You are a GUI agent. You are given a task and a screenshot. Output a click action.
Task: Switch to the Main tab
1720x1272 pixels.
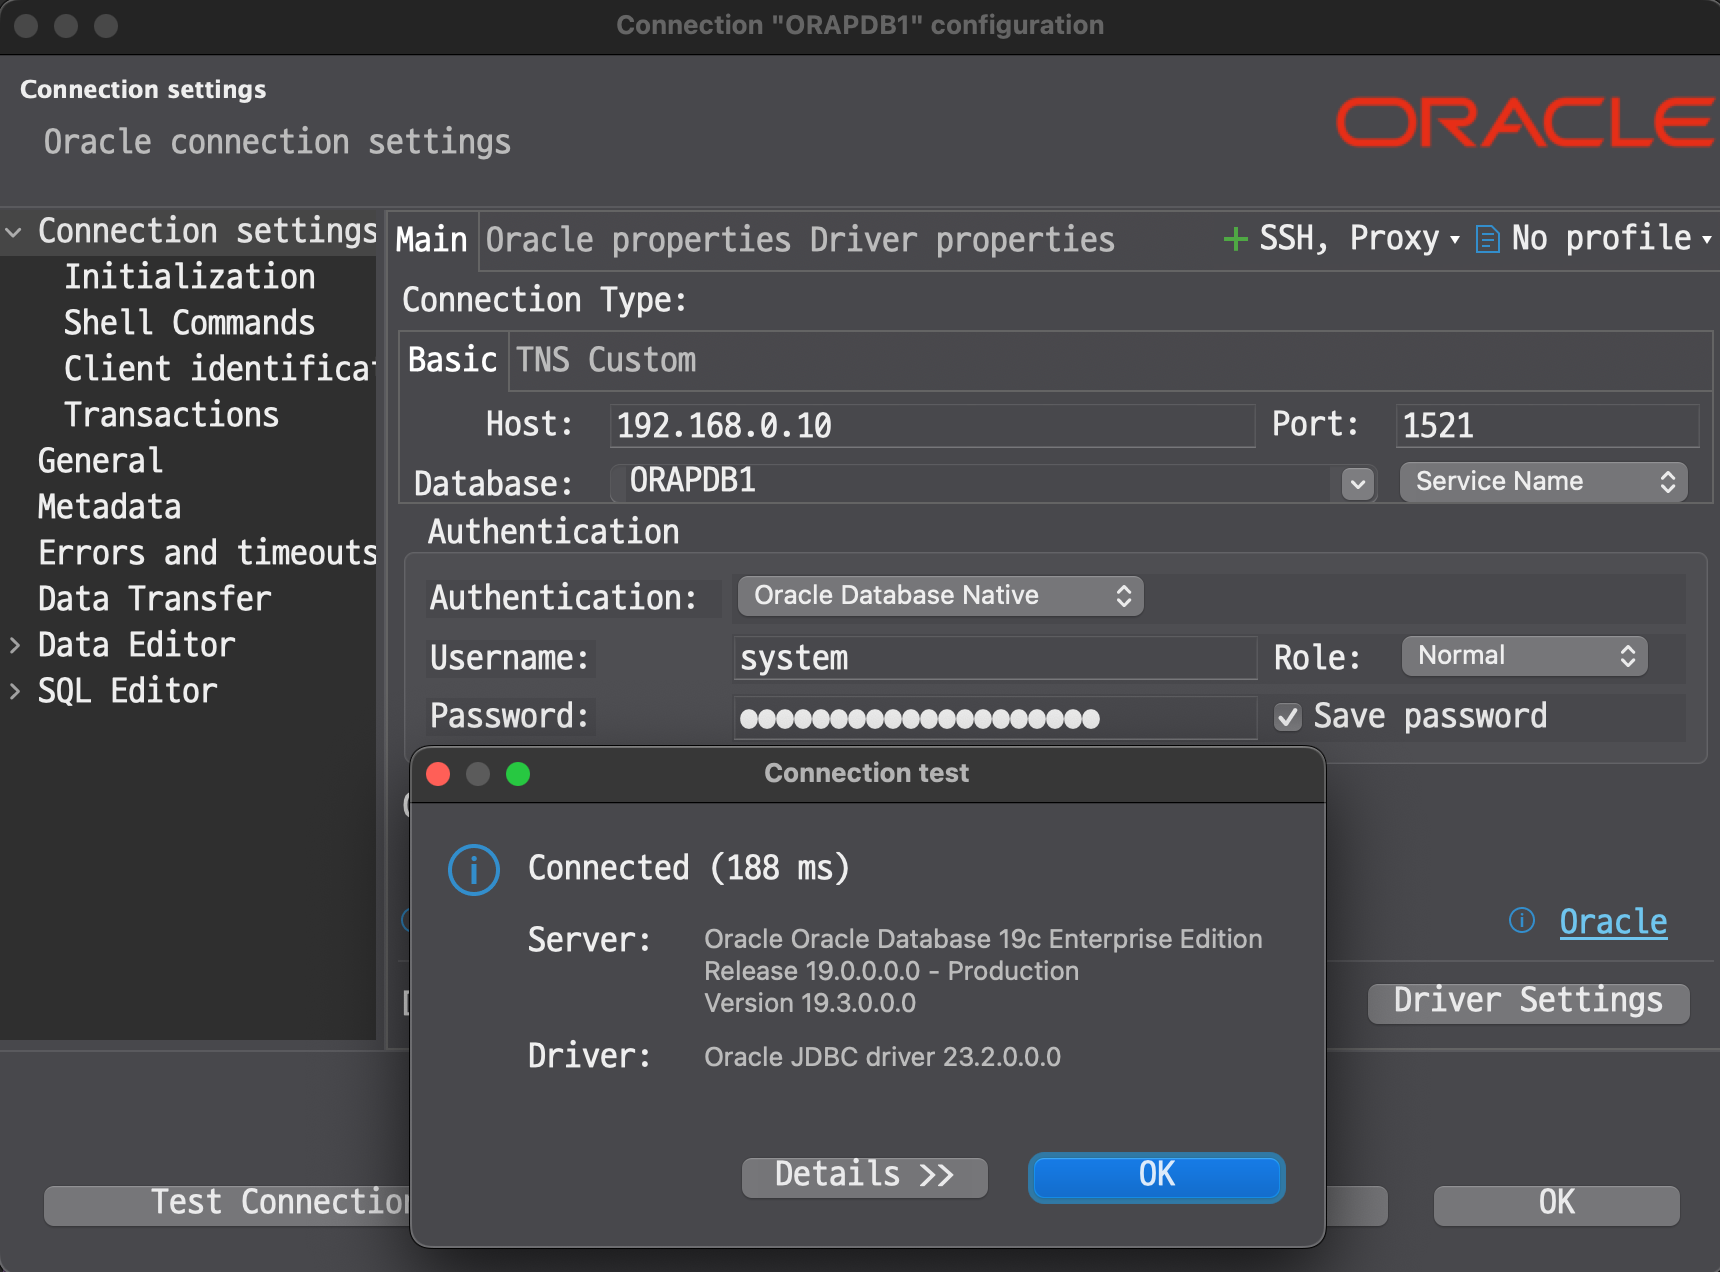(432, 240)
